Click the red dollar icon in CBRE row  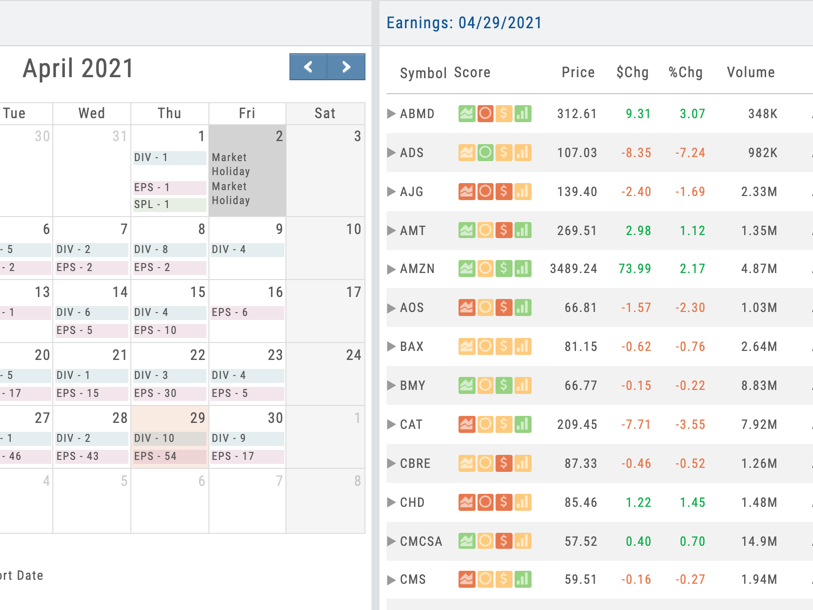tap(504, 463)
